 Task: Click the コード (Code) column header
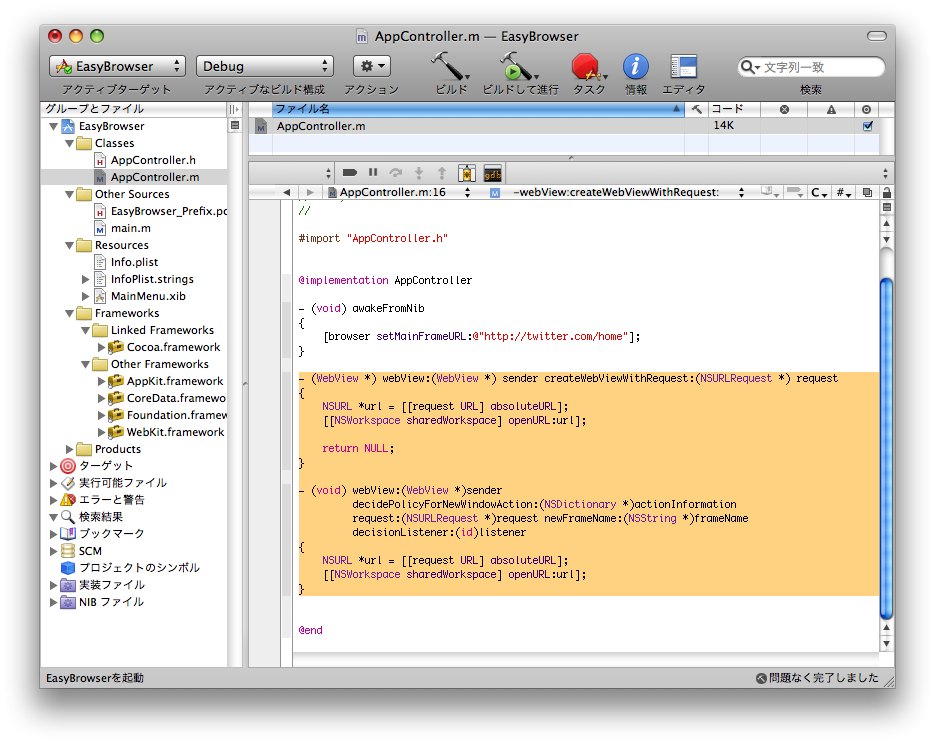[x=735, y=109]
